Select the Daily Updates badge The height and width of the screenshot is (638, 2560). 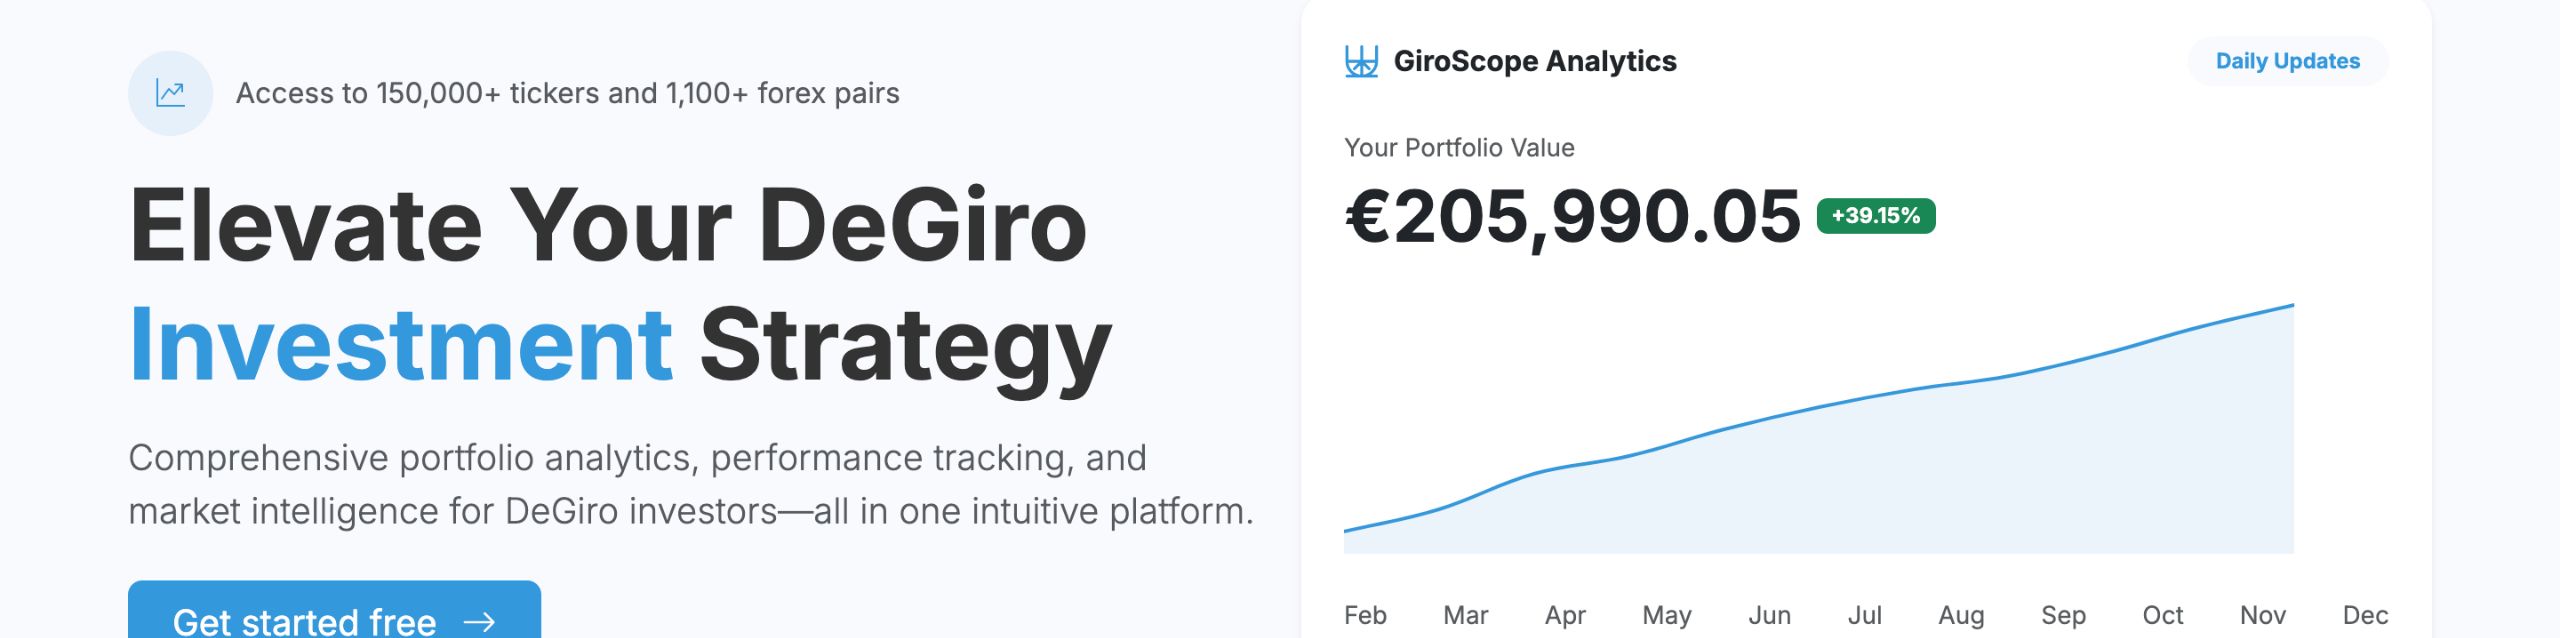click(2287, 61)
